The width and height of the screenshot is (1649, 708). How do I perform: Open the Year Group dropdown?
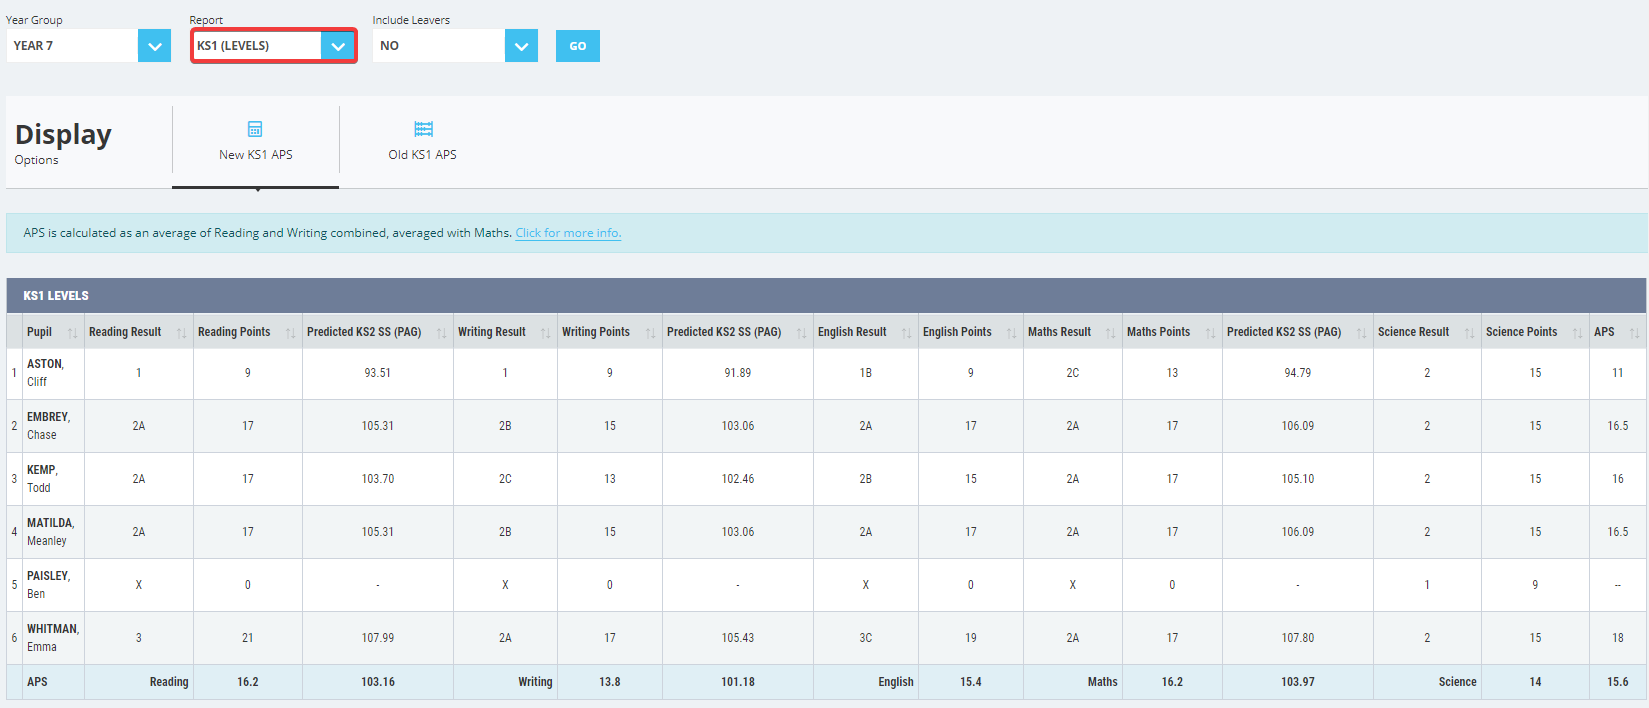(x=88, y=46)
